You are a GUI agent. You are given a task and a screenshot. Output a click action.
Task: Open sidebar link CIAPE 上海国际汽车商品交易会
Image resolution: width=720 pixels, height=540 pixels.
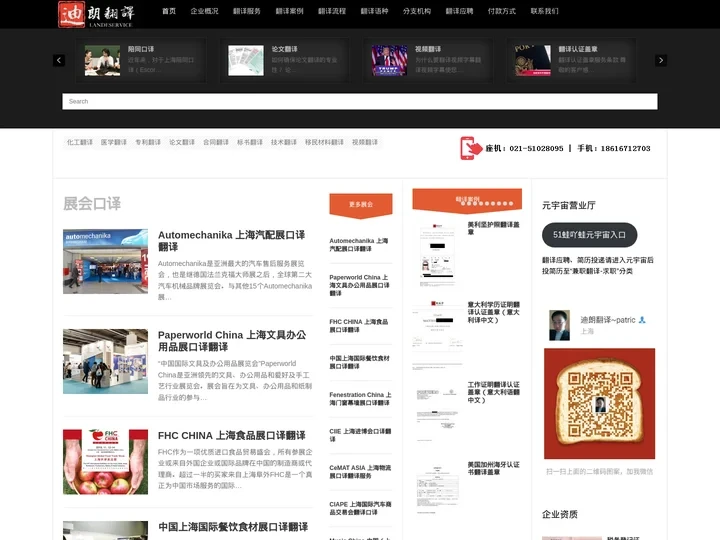click(x=360, y=508)
